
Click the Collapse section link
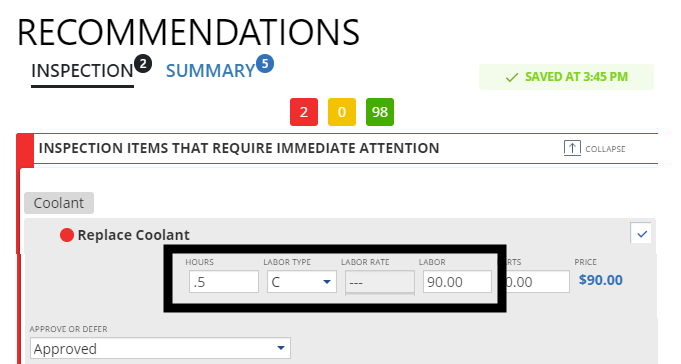[x=595, y=149]
